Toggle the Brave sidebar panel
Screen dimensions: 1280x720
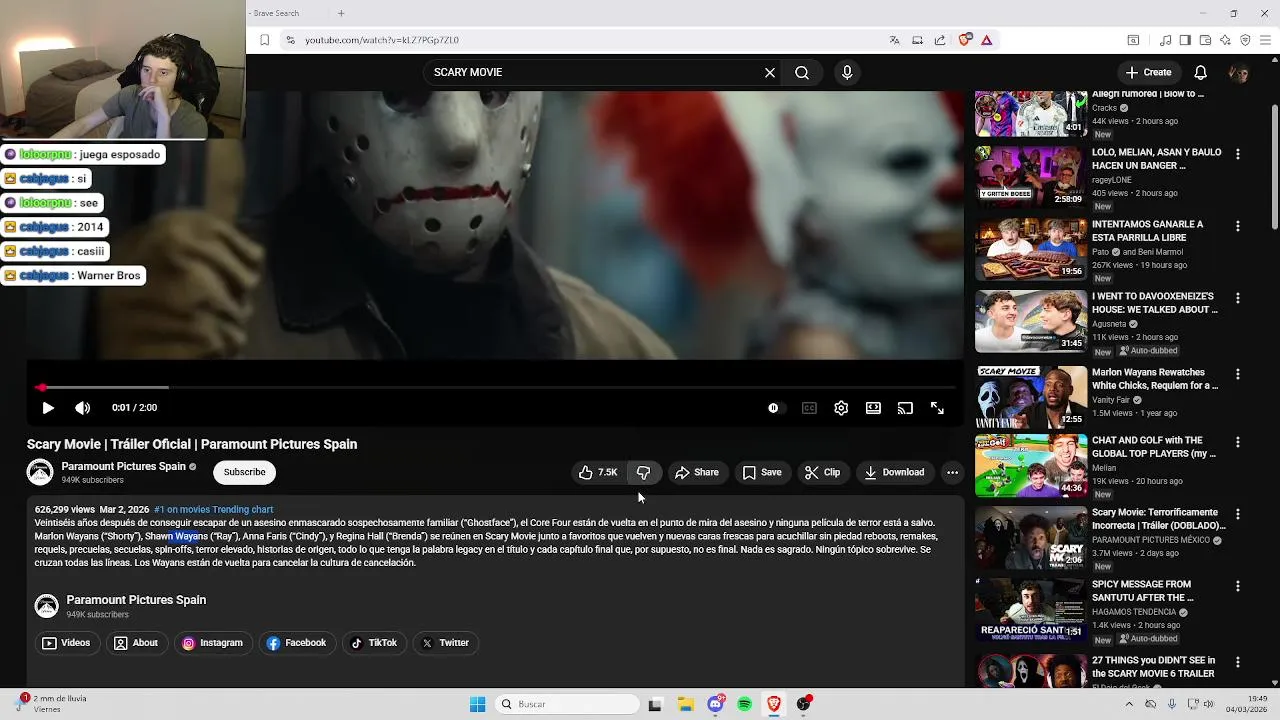[1185, 40]
